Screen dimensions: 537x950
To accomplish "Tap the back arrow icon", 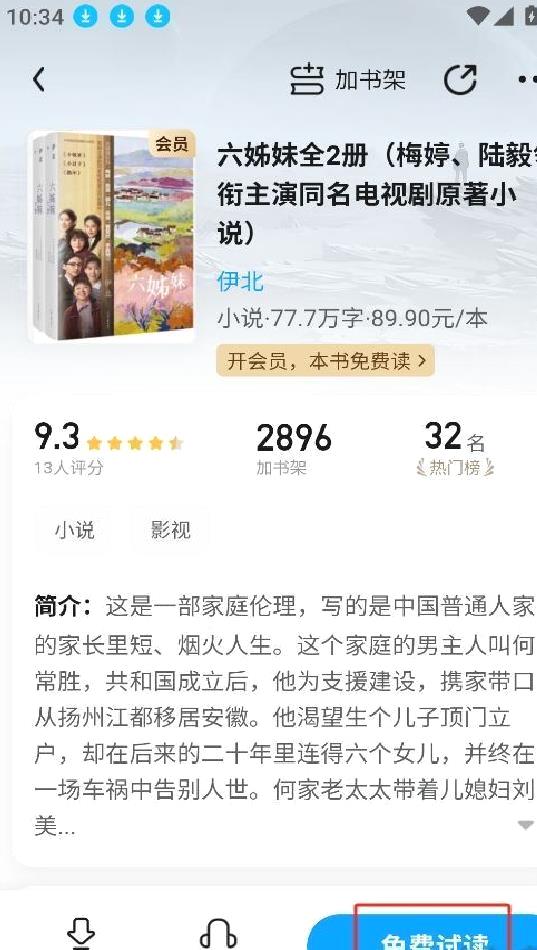I will pos(39,79).
